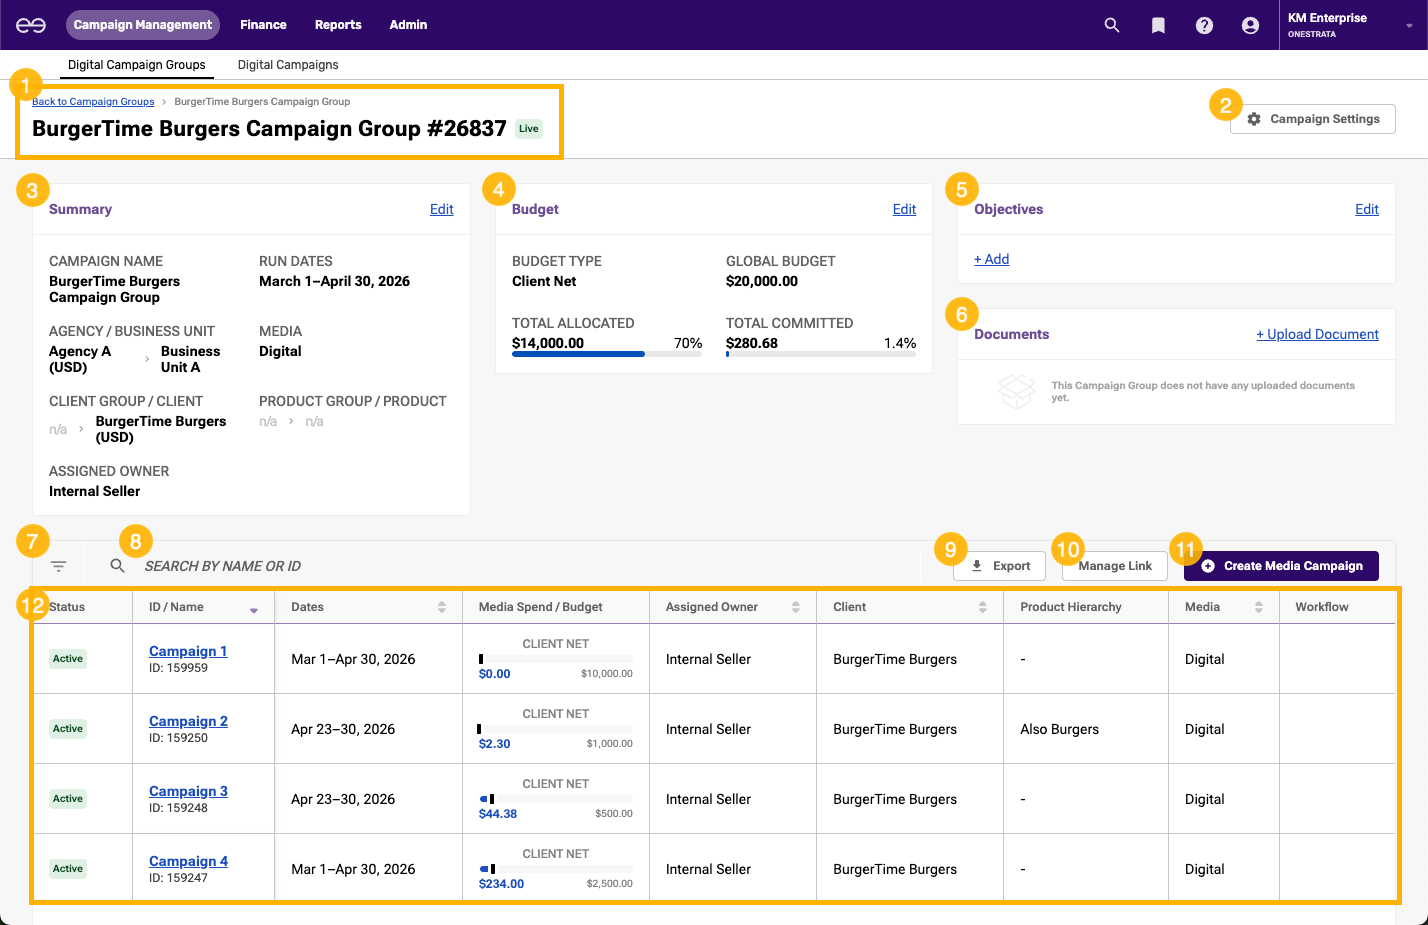
Task: Click the Upload Document link
Action: (x=1317, y=334)
